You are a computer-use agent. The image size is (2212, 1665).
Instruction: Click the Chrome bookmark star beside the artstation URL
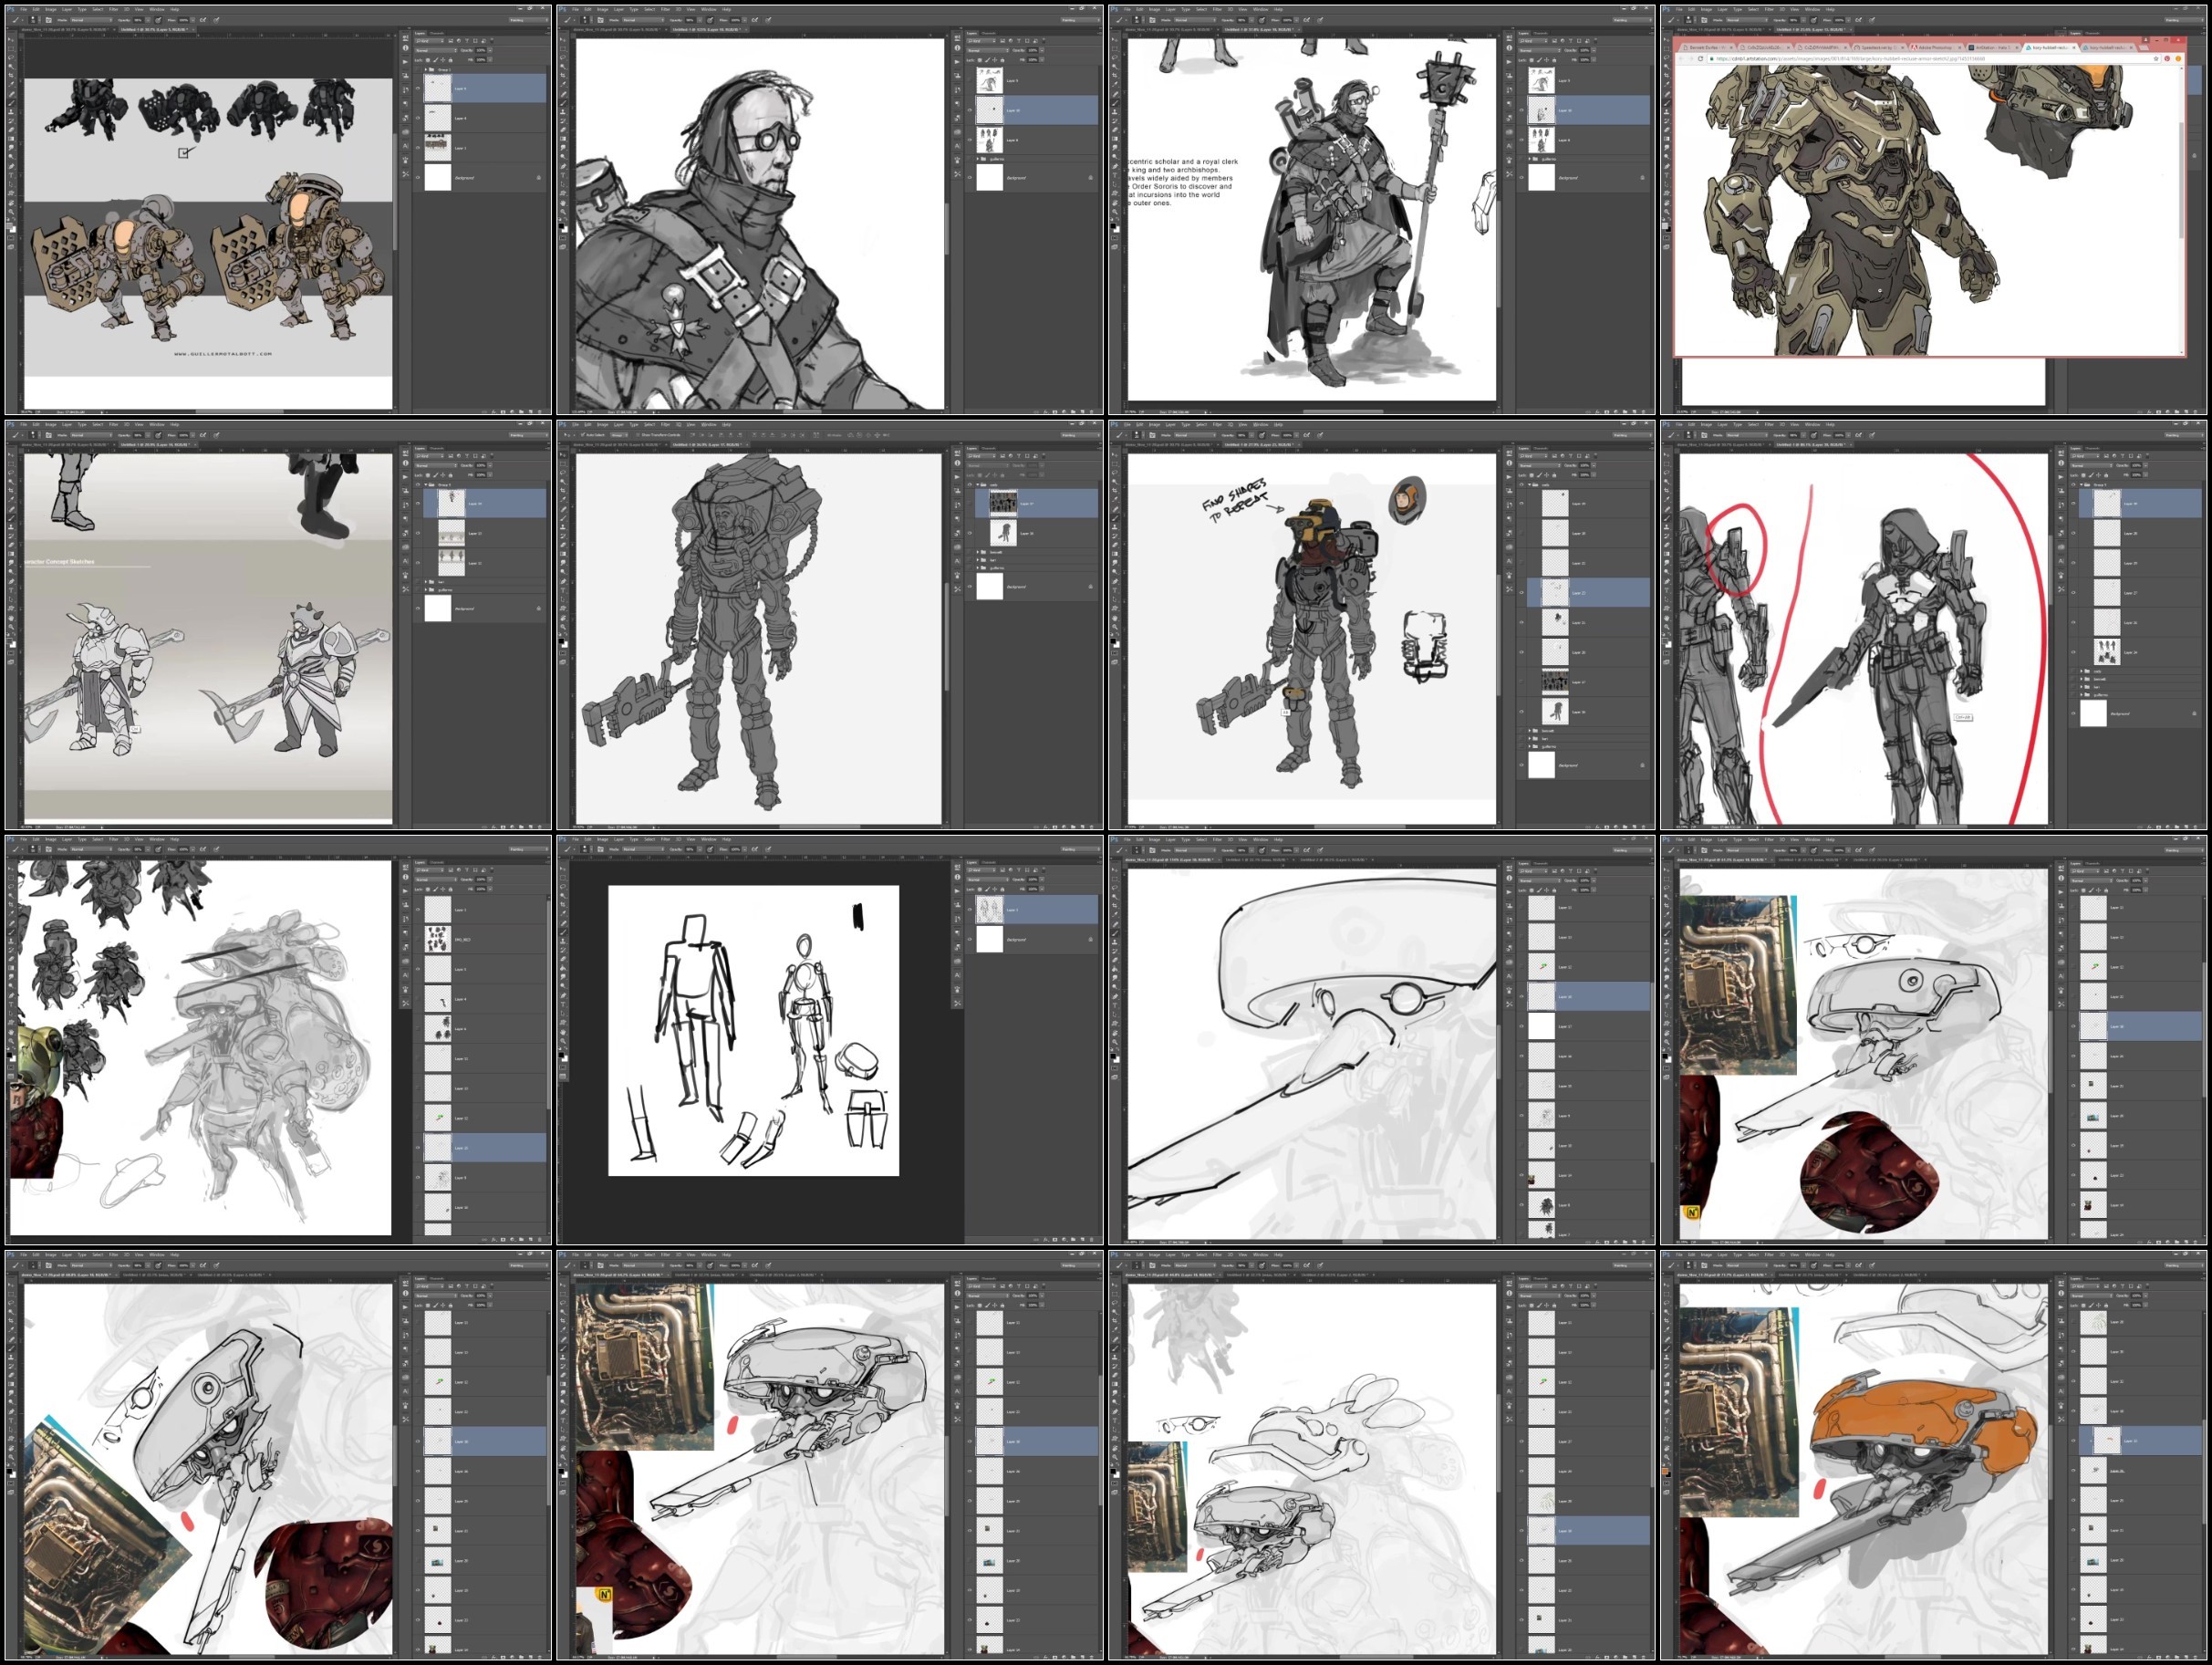2156,59
